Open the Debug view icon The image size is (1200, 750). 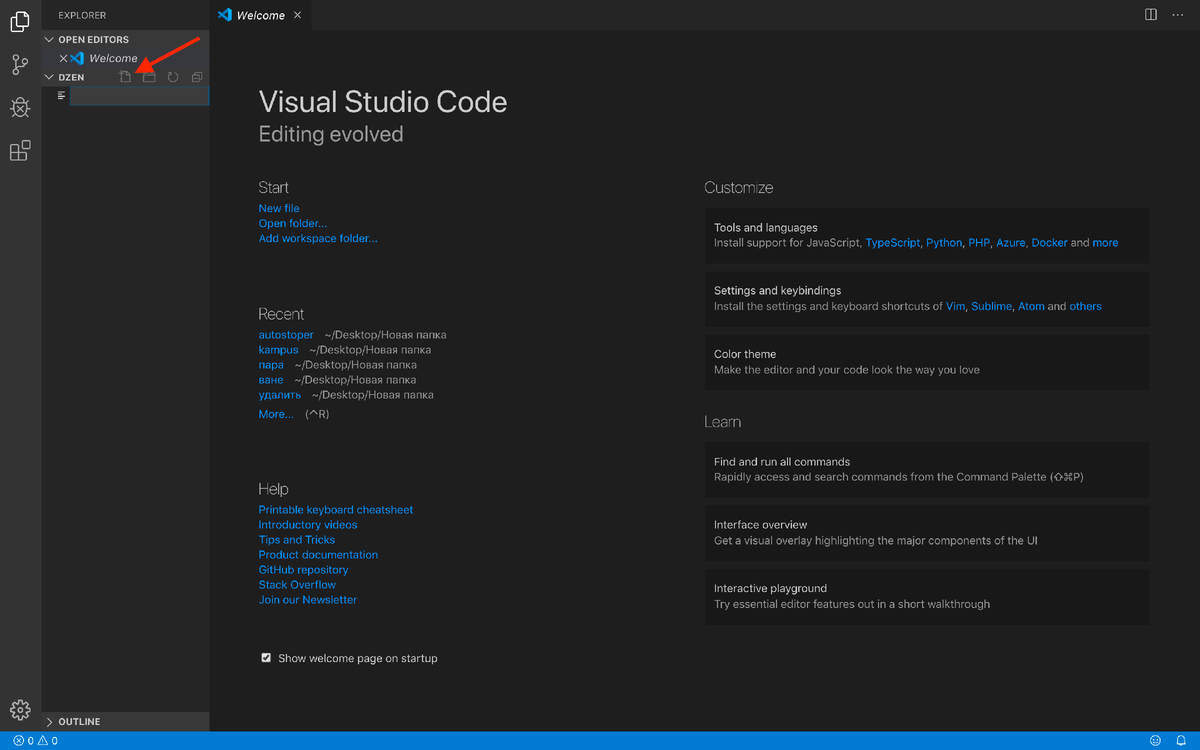(x=20, y=108)
